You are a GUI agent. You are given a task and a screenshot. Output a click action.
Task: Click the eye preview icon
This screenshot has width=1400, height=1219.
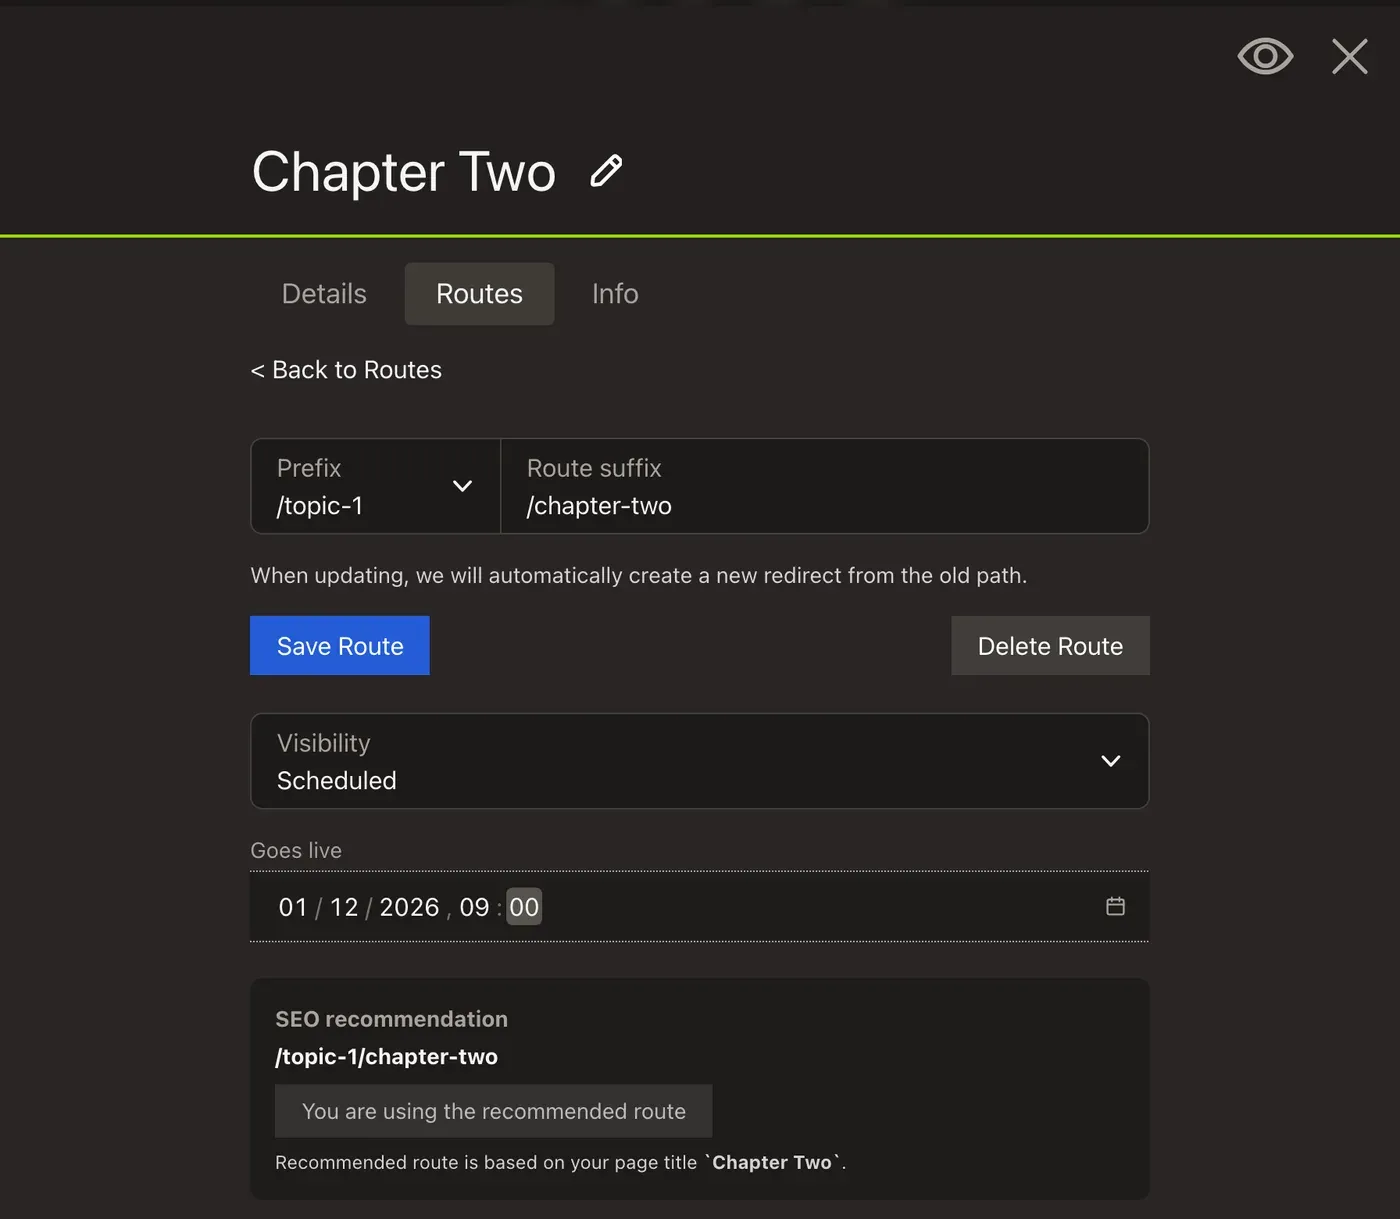pyautogui.click(x=1265, y=57)
